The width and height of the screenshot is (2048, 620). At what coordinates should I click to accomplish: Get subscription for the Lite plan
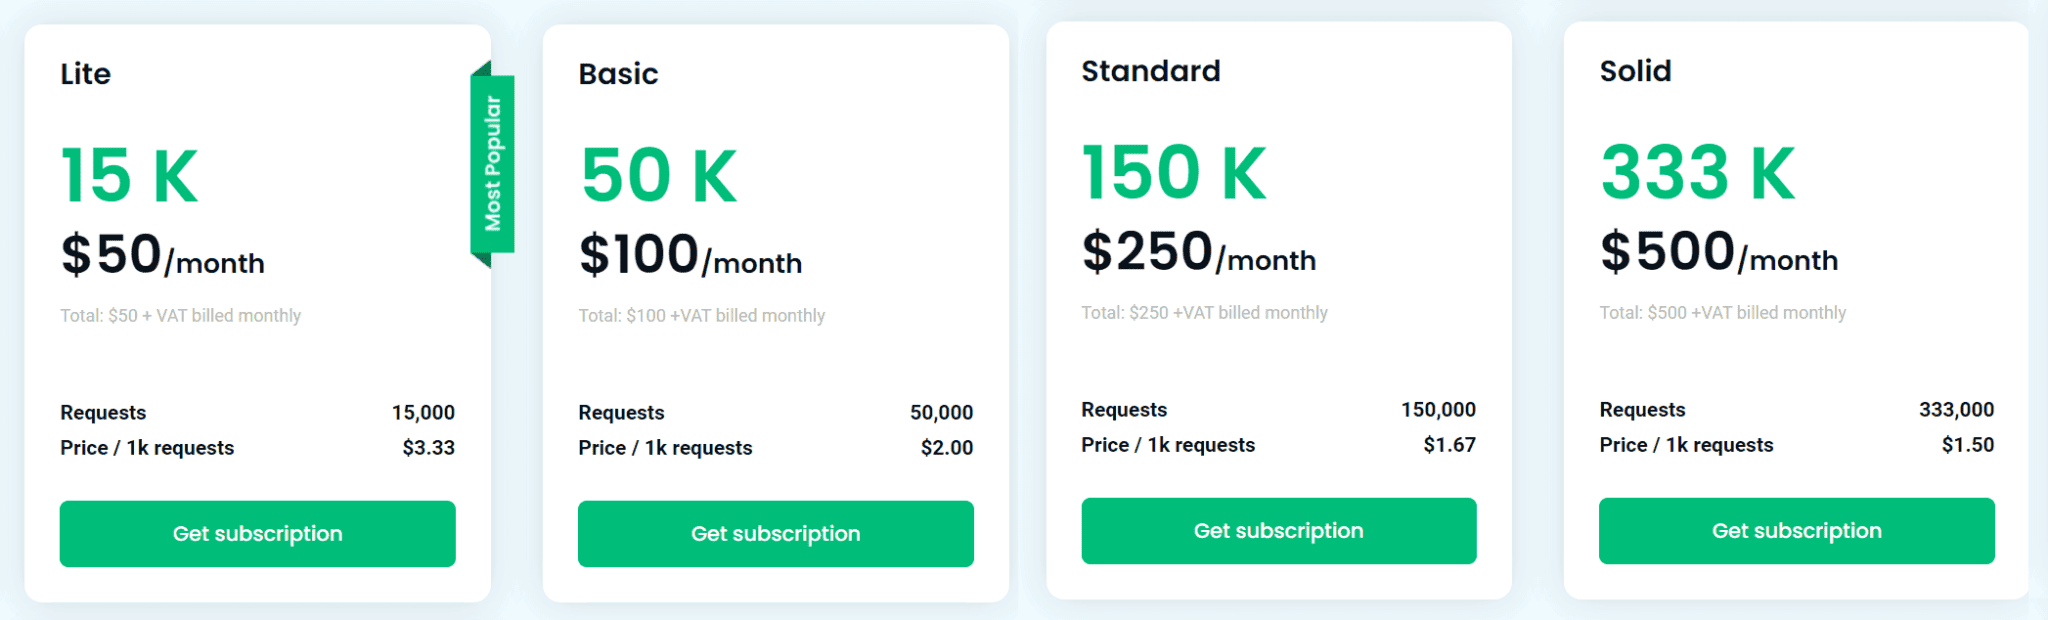pyautogui.click(x=257, y=534)
